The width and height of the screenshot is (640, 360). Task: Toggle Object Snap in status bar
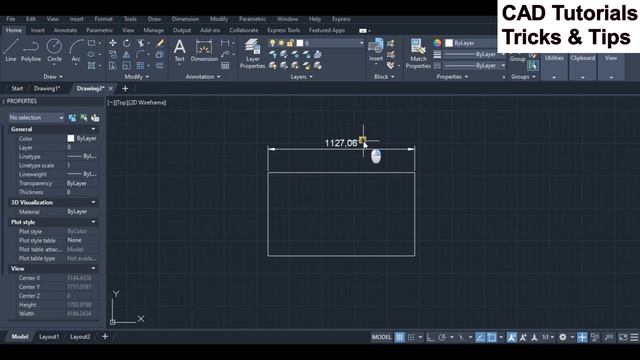point(492,337)
